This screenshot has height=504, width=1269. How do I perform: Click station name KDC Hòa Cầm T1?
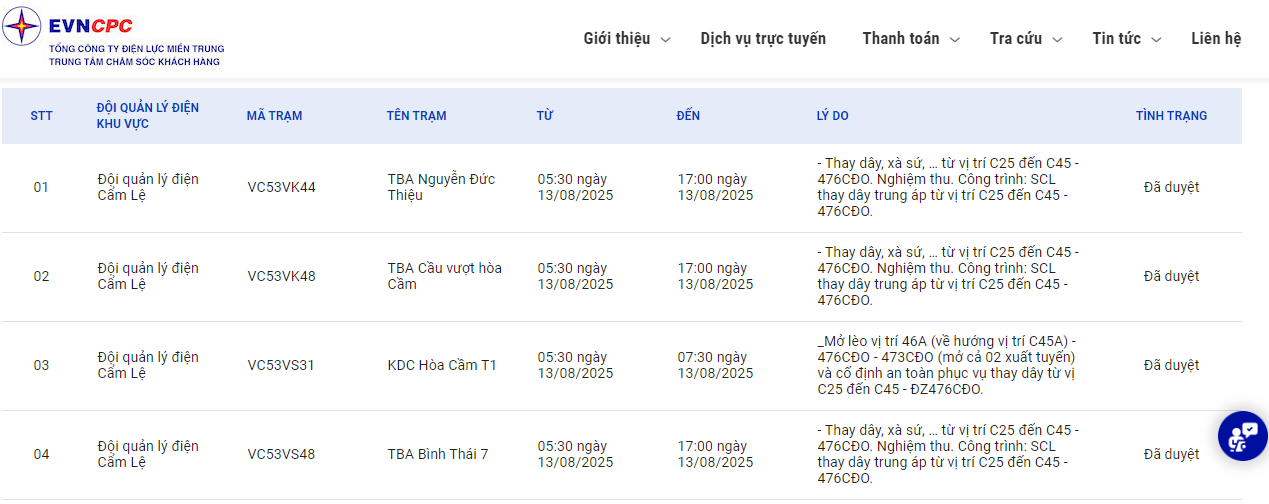tap(441, 365)
